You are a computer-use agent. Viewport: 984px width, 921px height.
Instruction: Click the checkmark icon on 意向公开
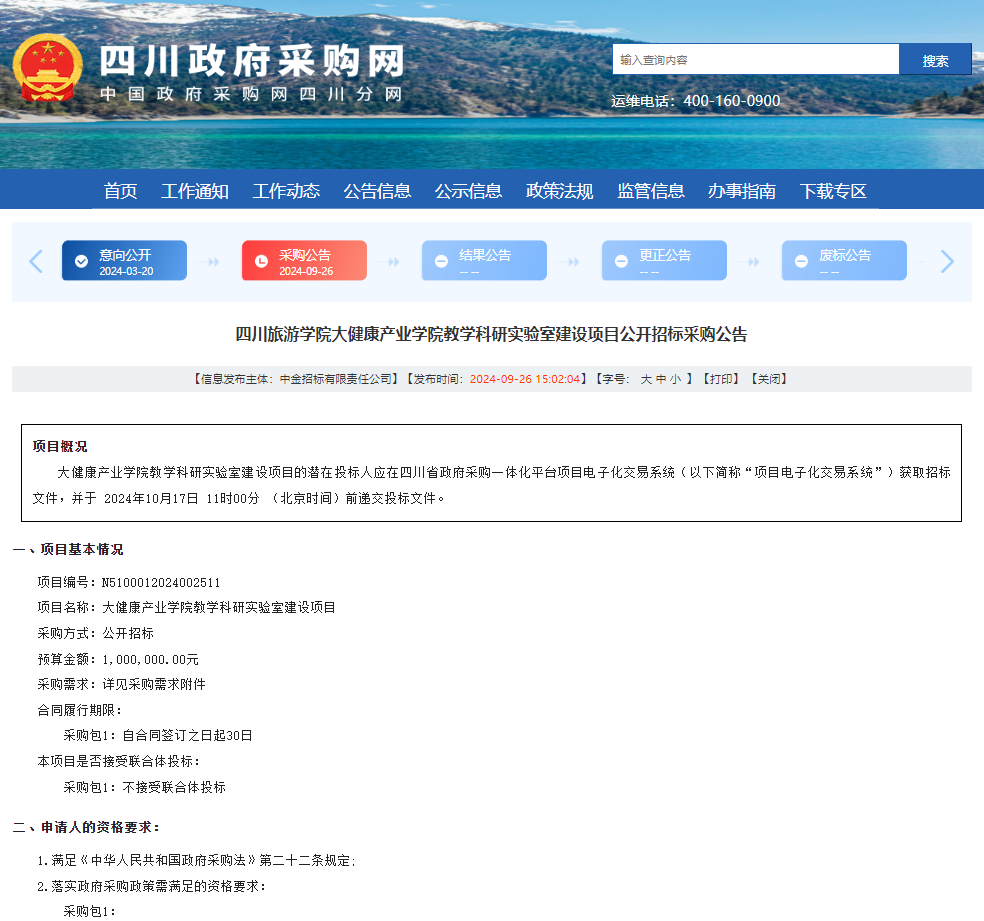tap(82, 261)
